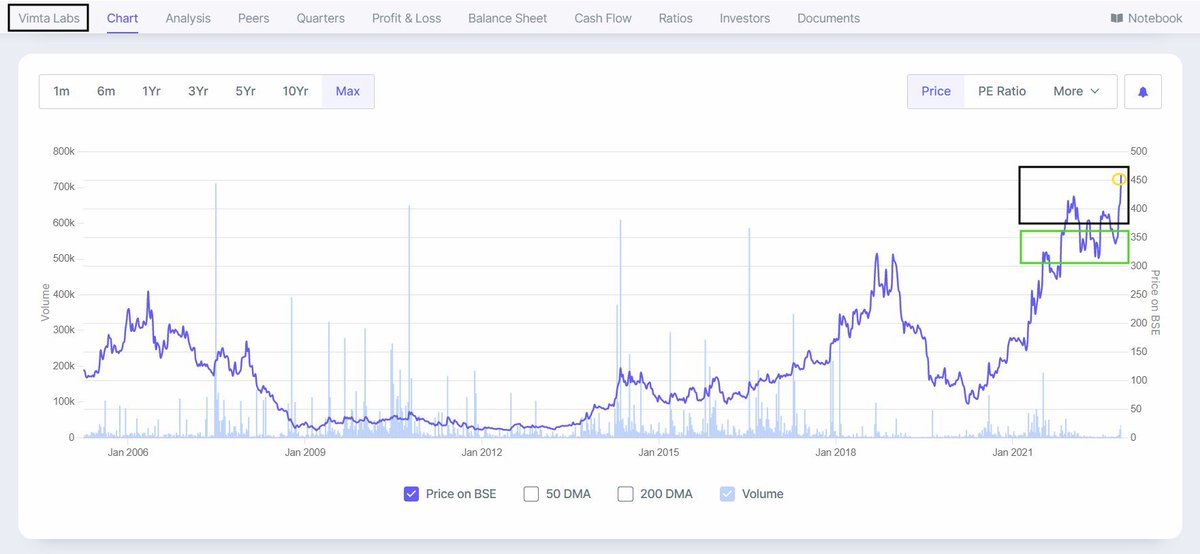Open the Ratios tab
This screenshot has height=554, width=1200.
coord(676,18)
